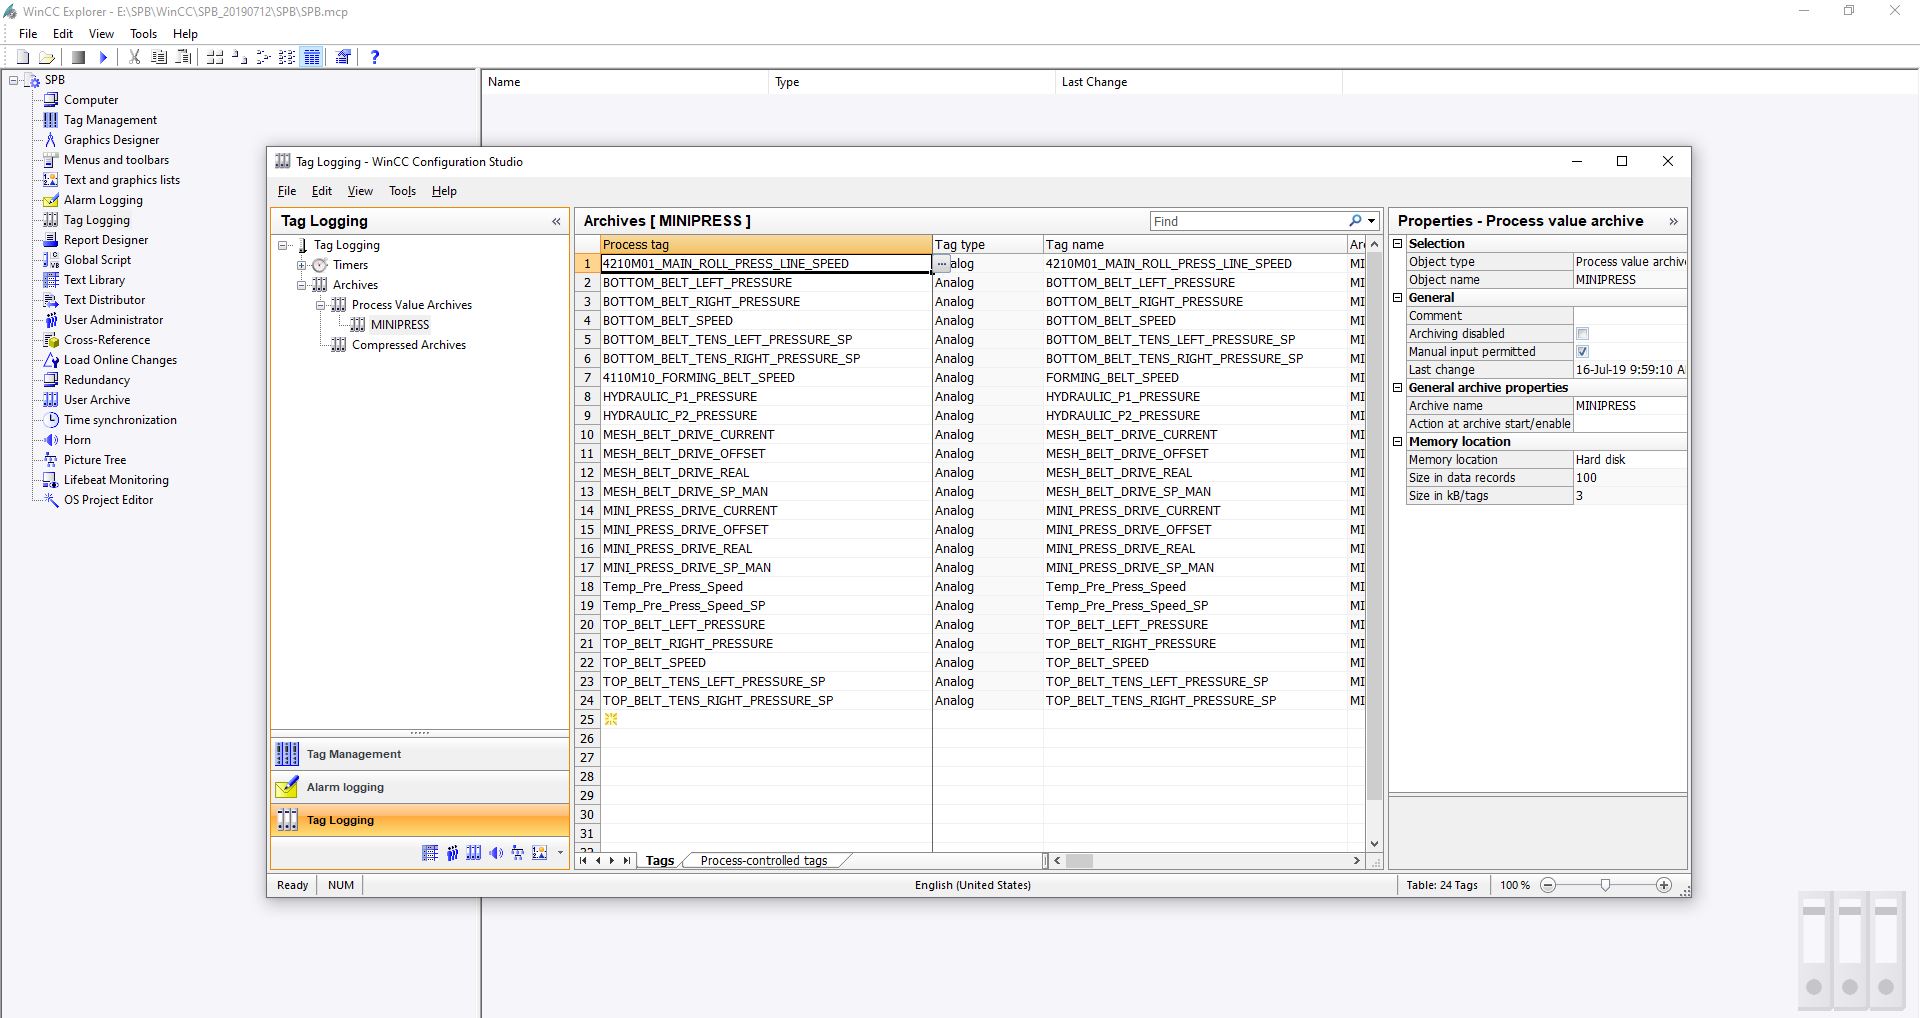Collapse the Memory location property group
Screen dimensions: 1920x1018
(x=1398, y=442)
